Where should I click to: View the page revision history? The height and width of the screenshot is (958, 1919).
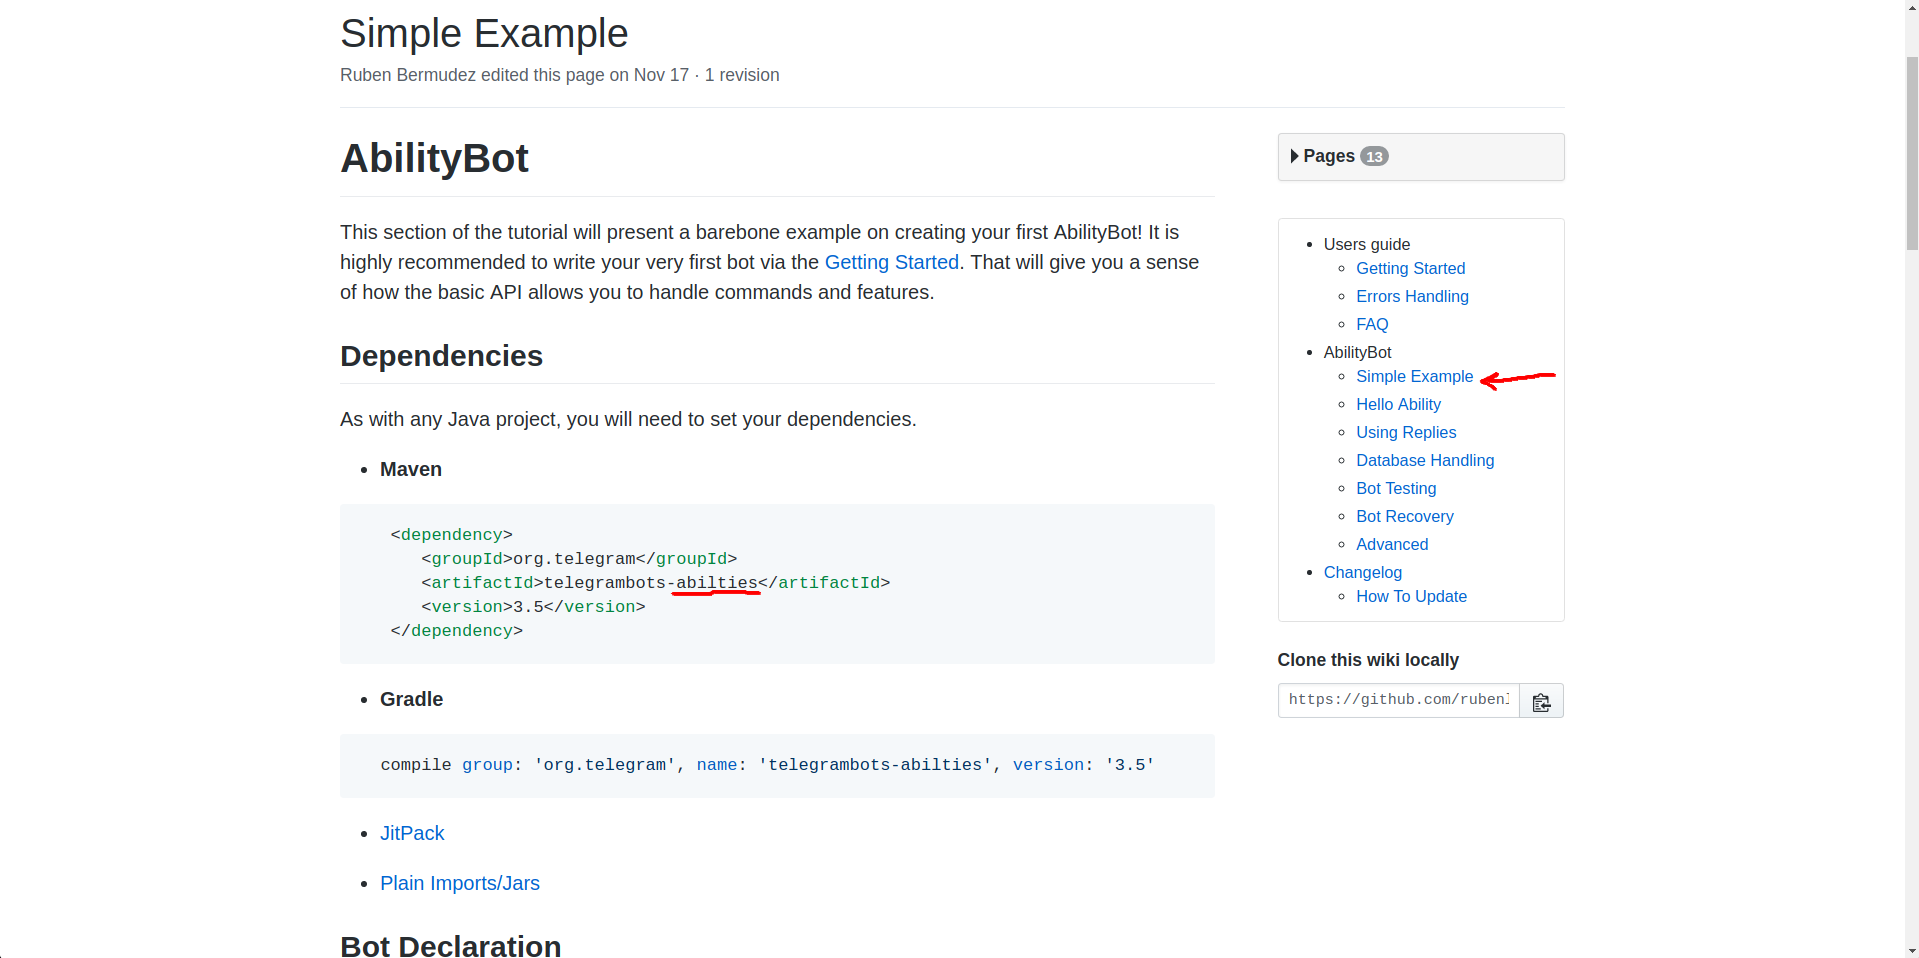click(741, 75)
